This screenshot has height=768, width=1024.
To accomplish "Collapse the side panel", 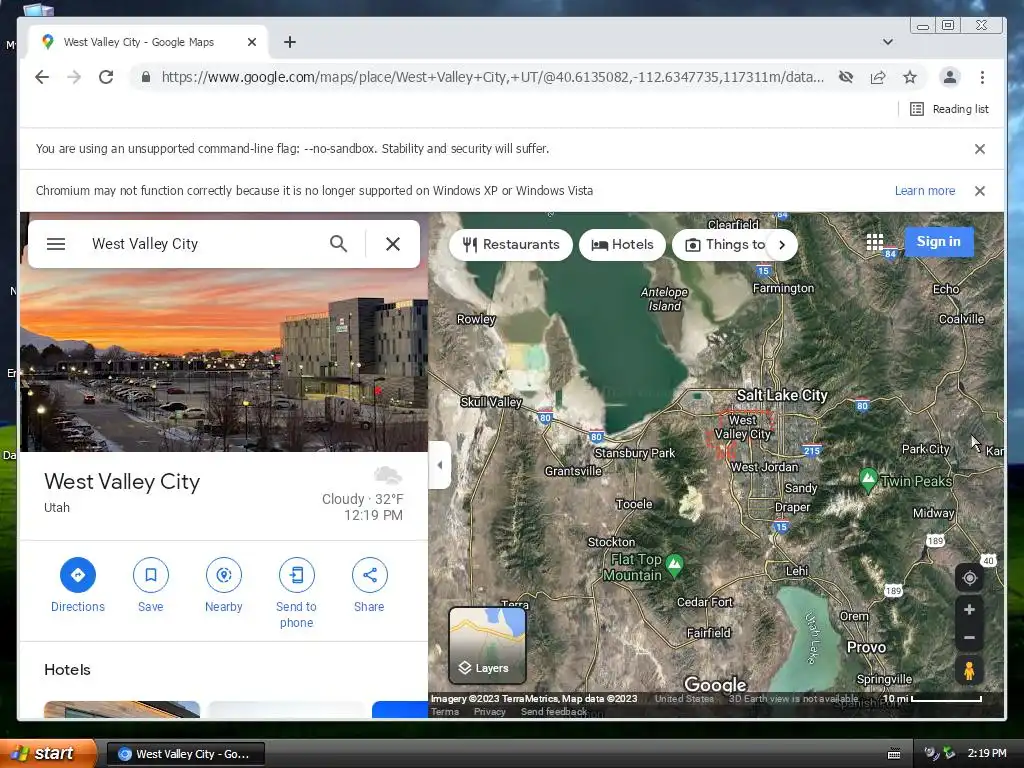I will point(440,465).
